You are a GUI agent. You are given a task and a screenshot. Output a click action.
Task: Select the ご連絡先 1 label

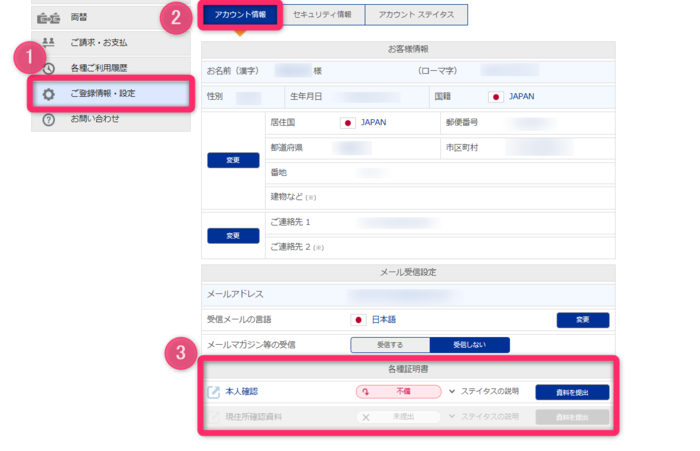tap(290, 222)
